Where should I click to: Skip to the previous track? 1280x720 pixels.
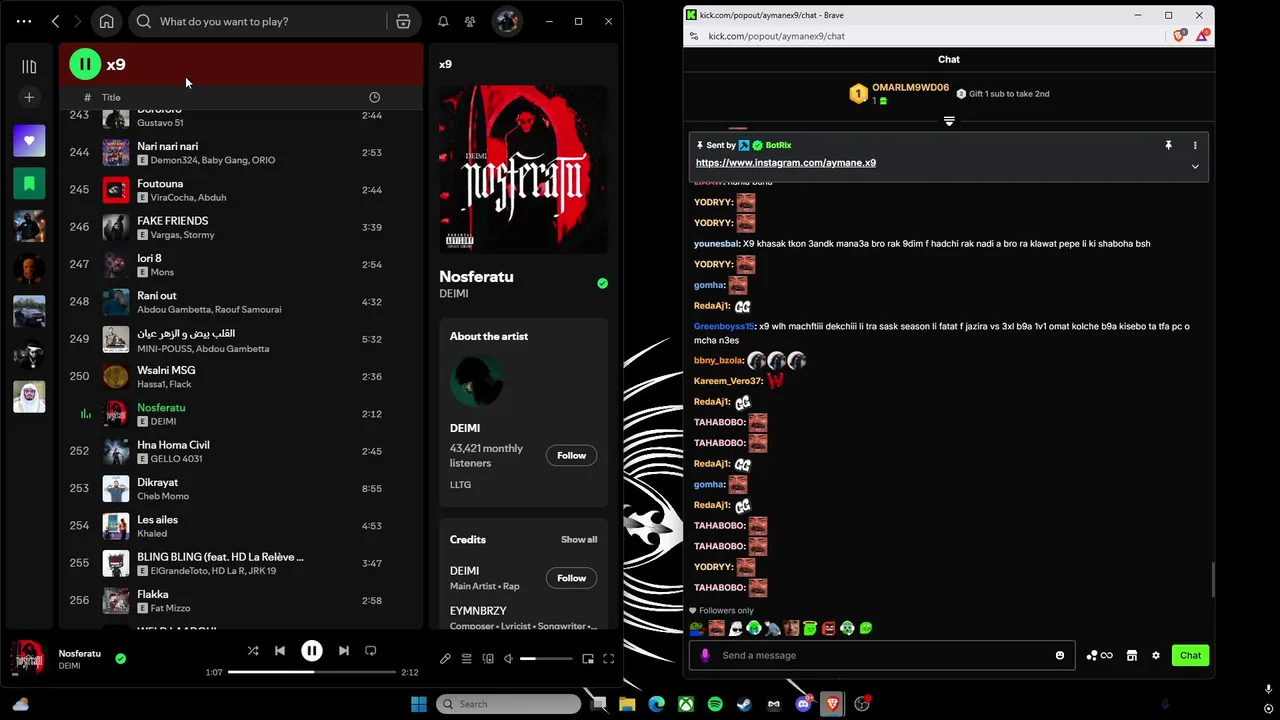tap(280, 651)
